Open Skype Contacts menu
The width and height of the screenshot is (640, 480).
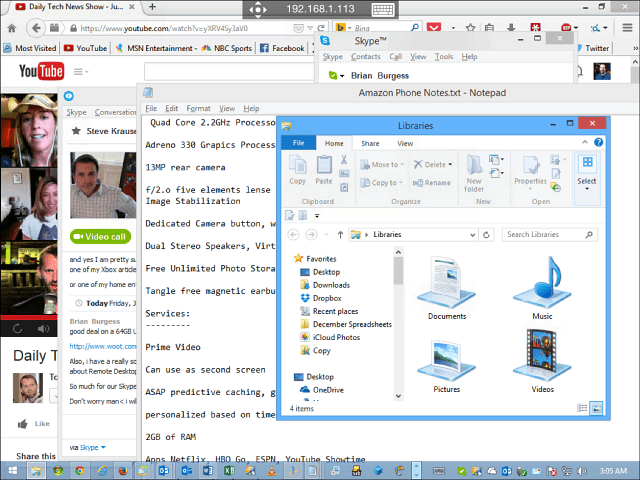[x=366, y=56]
